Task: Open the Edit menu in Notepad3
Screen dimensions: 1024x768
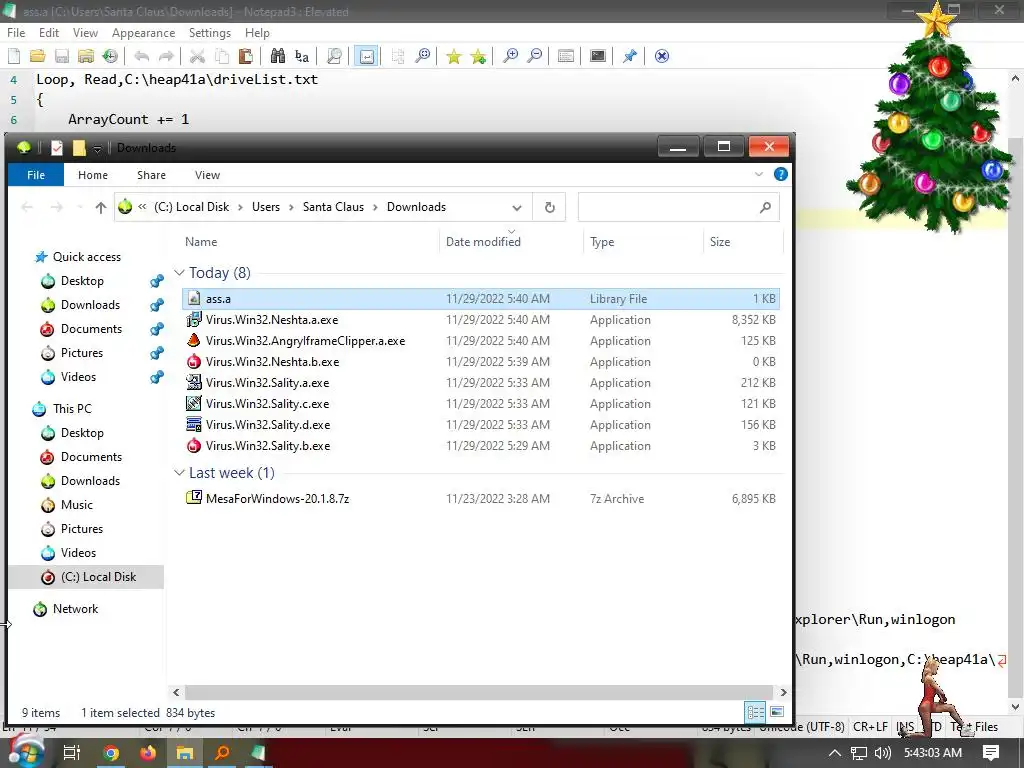Action: click(49, 33)
